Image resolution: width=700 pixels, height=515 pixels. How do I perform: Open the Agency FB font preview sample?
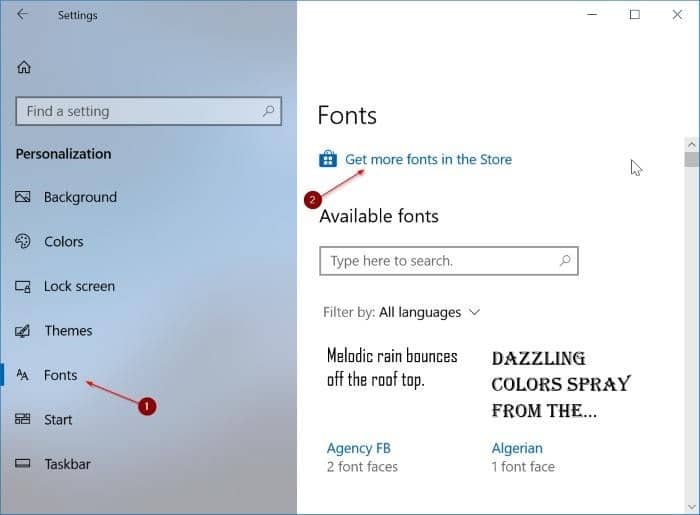pos(392,368)
